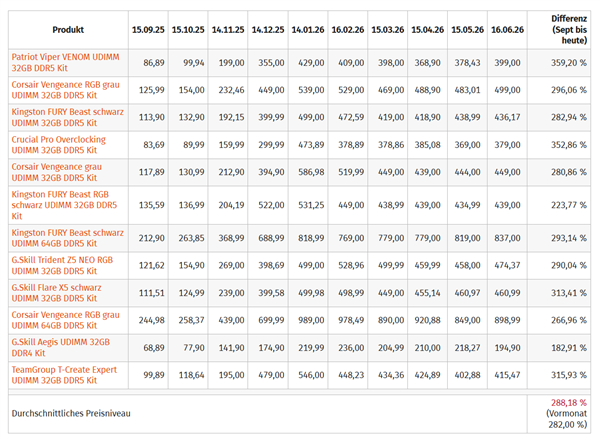The width and height of the screenshot is (600, 439).
Task: Open Corsair Vengeance RGB grau 32GB link
Action: click(x=65, y=90)
